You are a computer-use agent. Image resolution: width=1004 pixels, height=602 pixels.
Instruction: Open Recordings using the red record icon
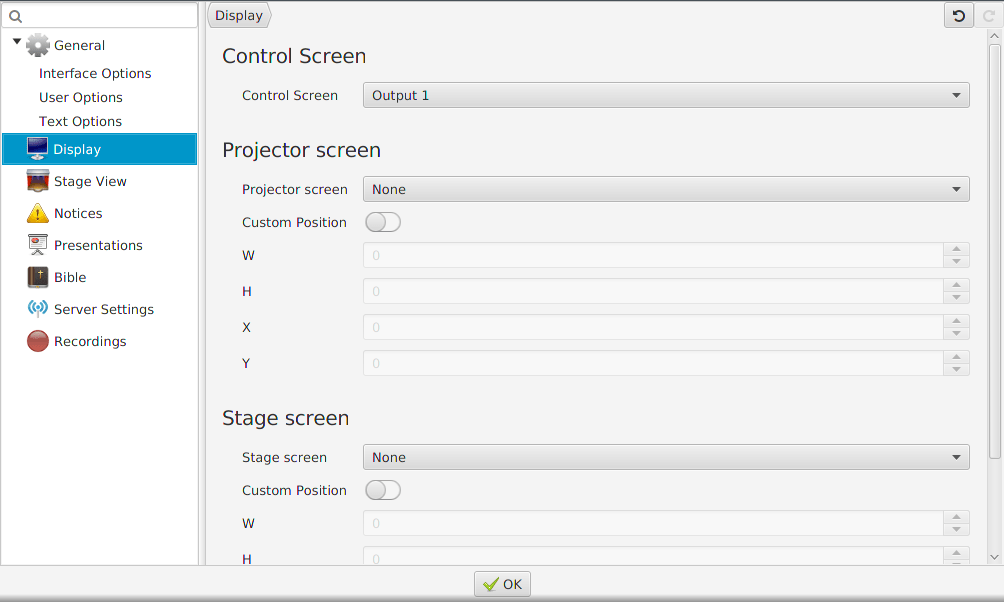pyautogui.click(x=37, y=341)
